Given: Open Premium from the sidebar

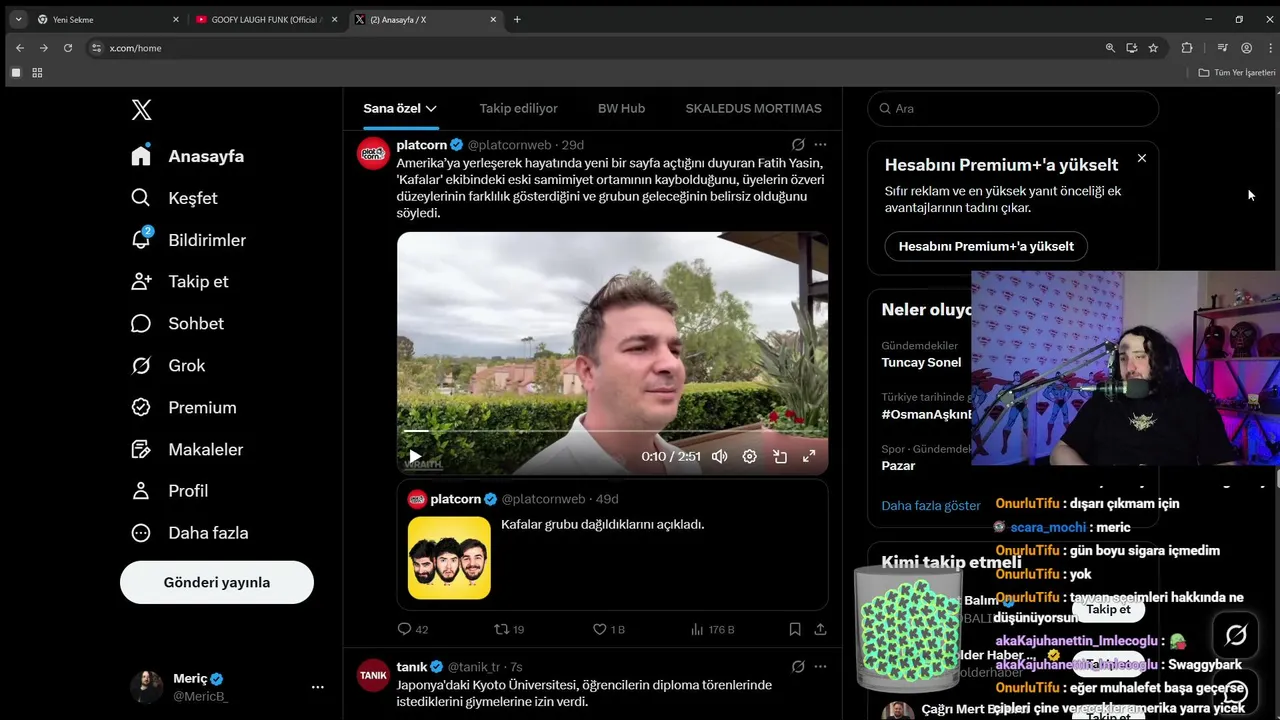Looking at the screenshot, I should (x=184, y=408).
